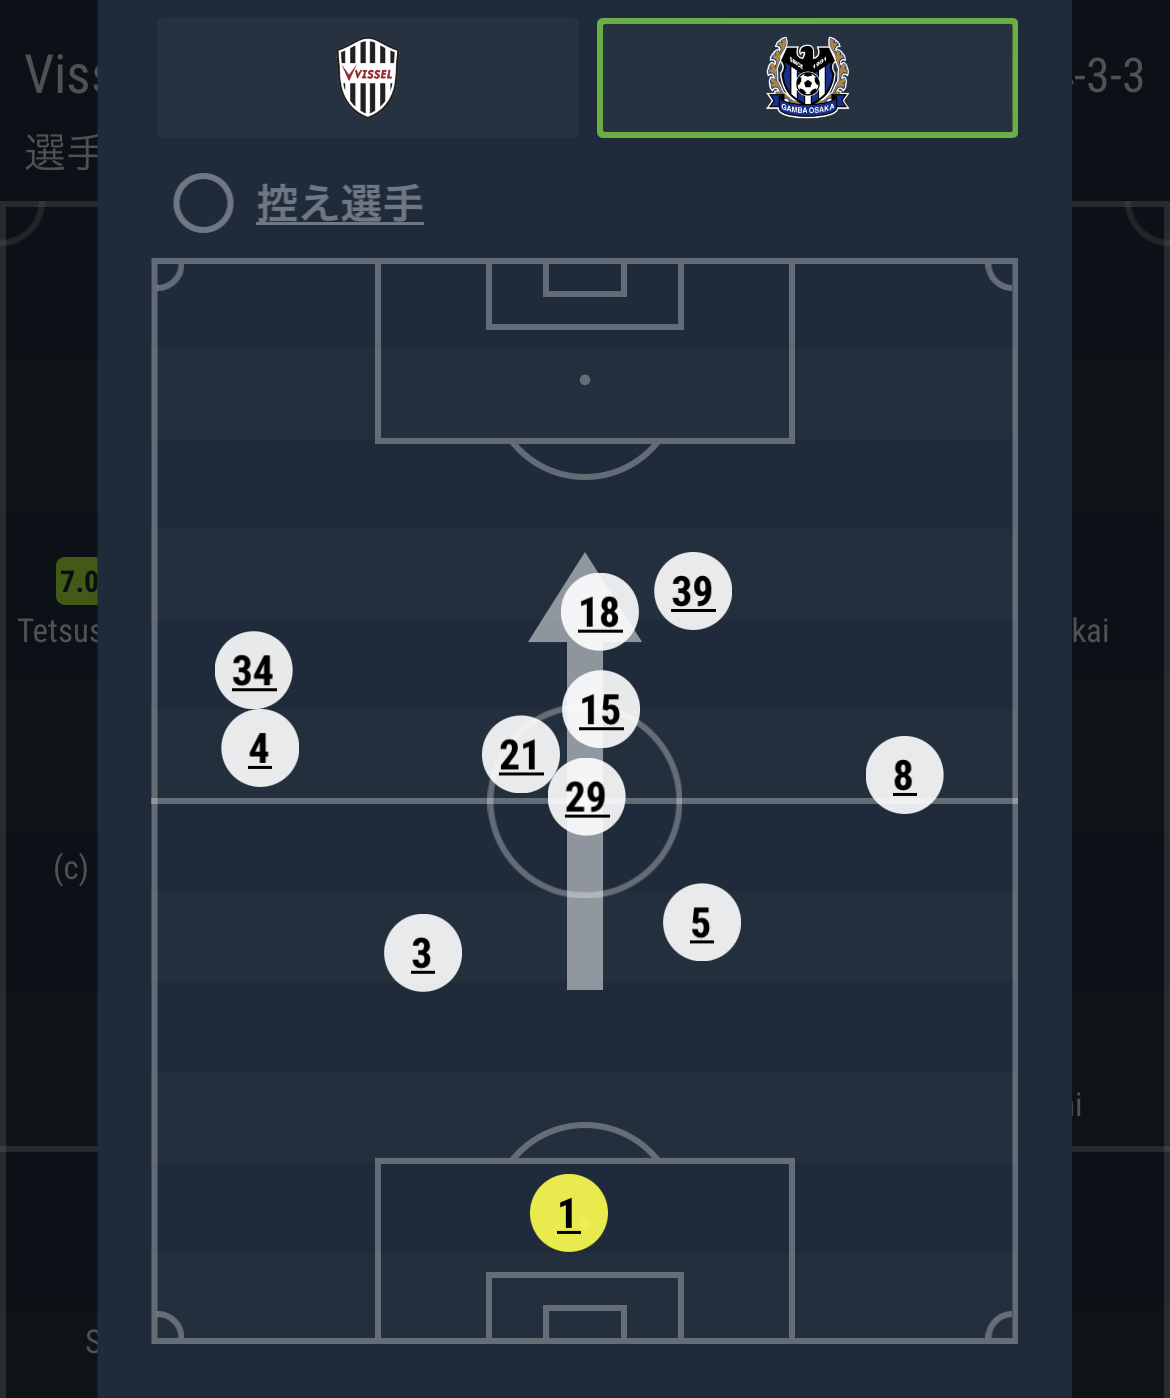Open player number 3 details
The height and width of the screenshot is (1398, 1170).
422,953
